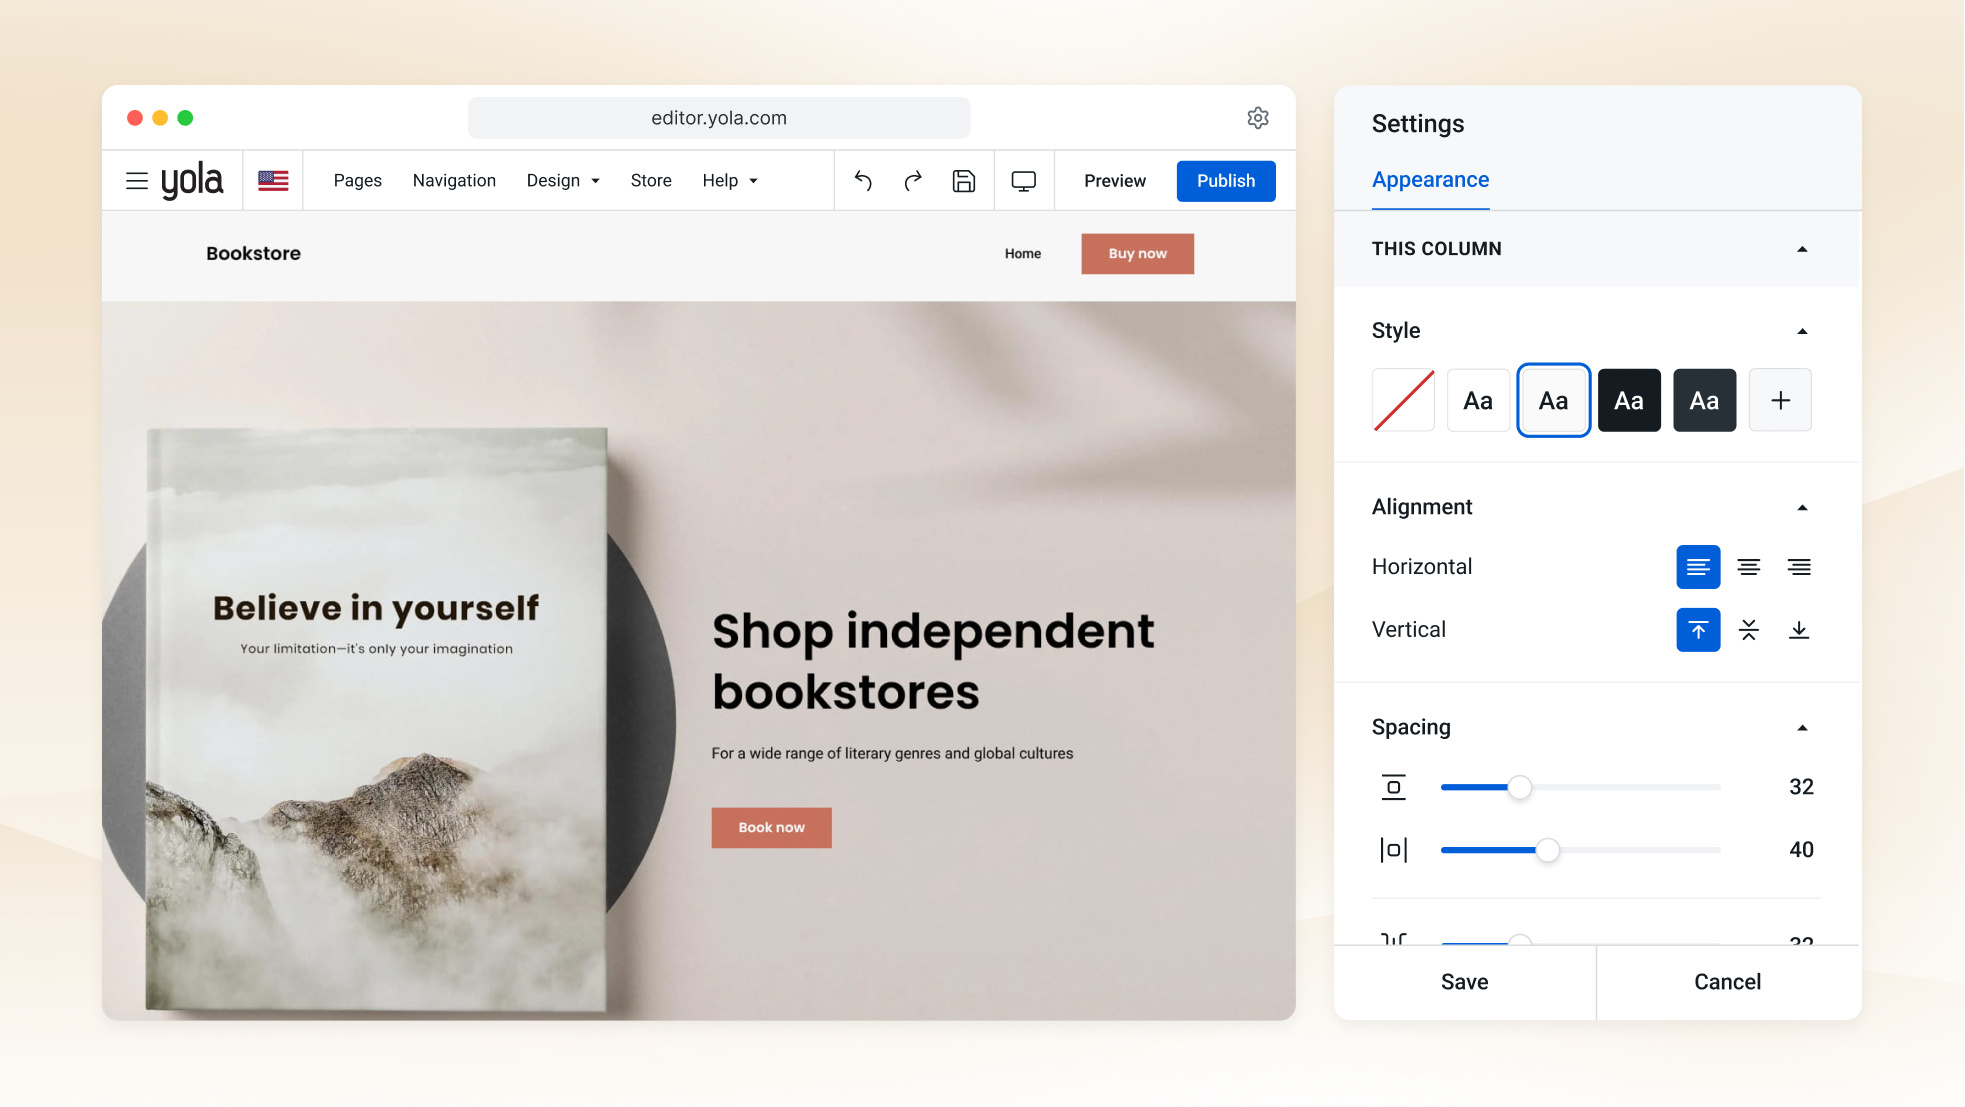The width and height of the screenshot is (1965, 1107).
Task: Open the Help dropdown menu
Action: [x=730, y=181]
